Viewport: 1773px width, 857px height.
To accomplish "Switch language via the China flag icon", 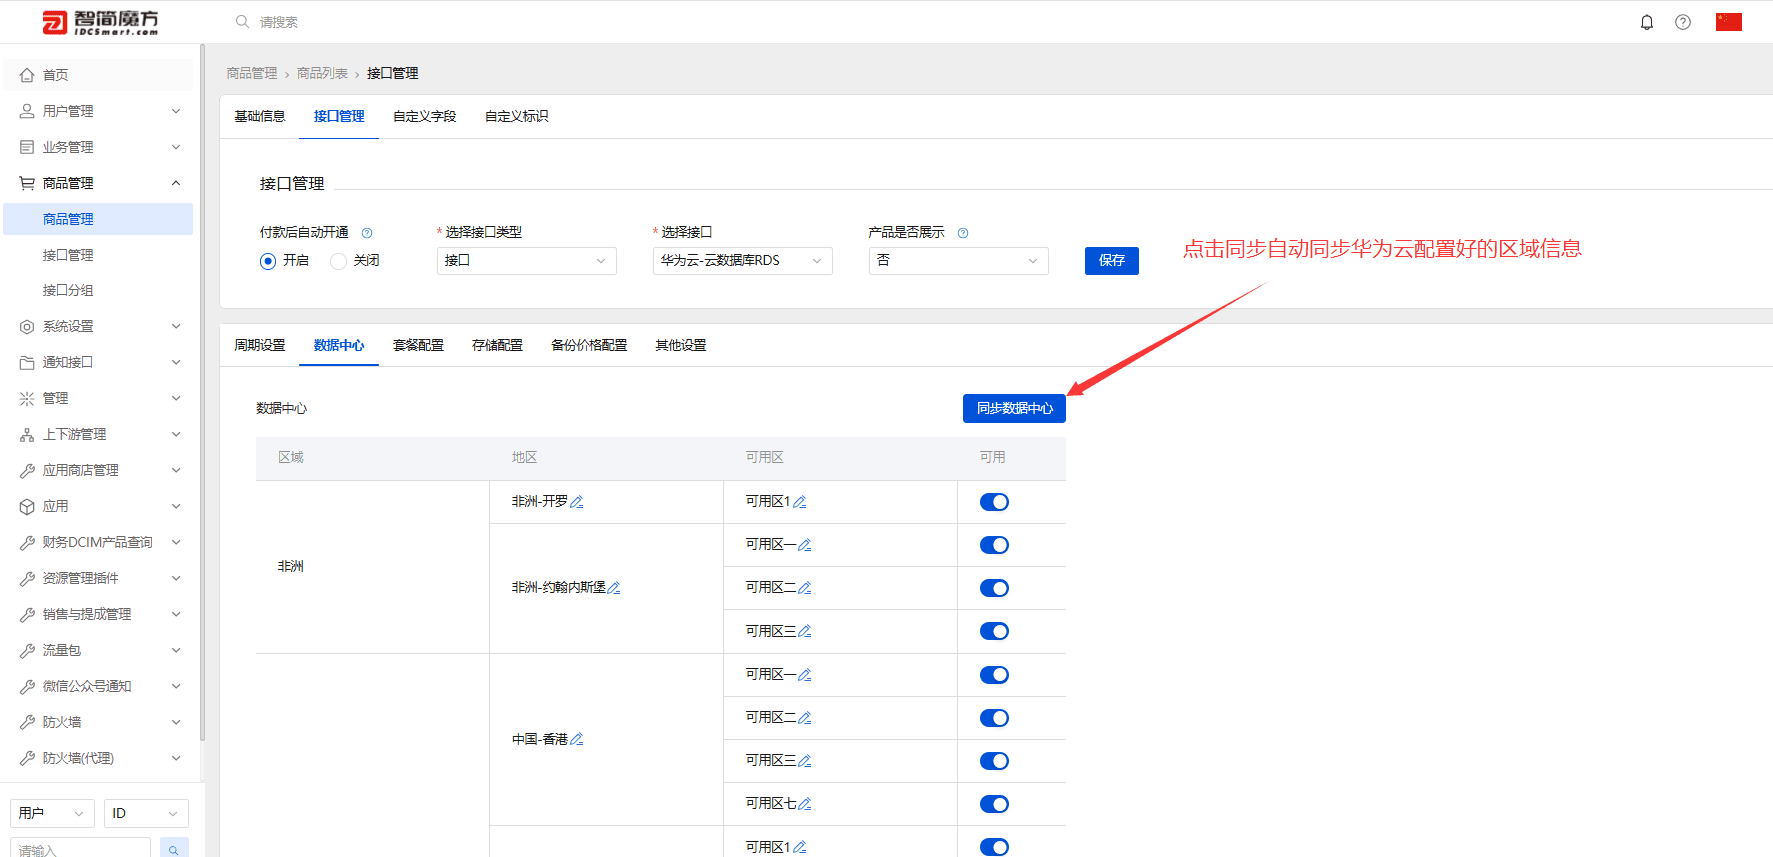I will (x=1729, y=22).
